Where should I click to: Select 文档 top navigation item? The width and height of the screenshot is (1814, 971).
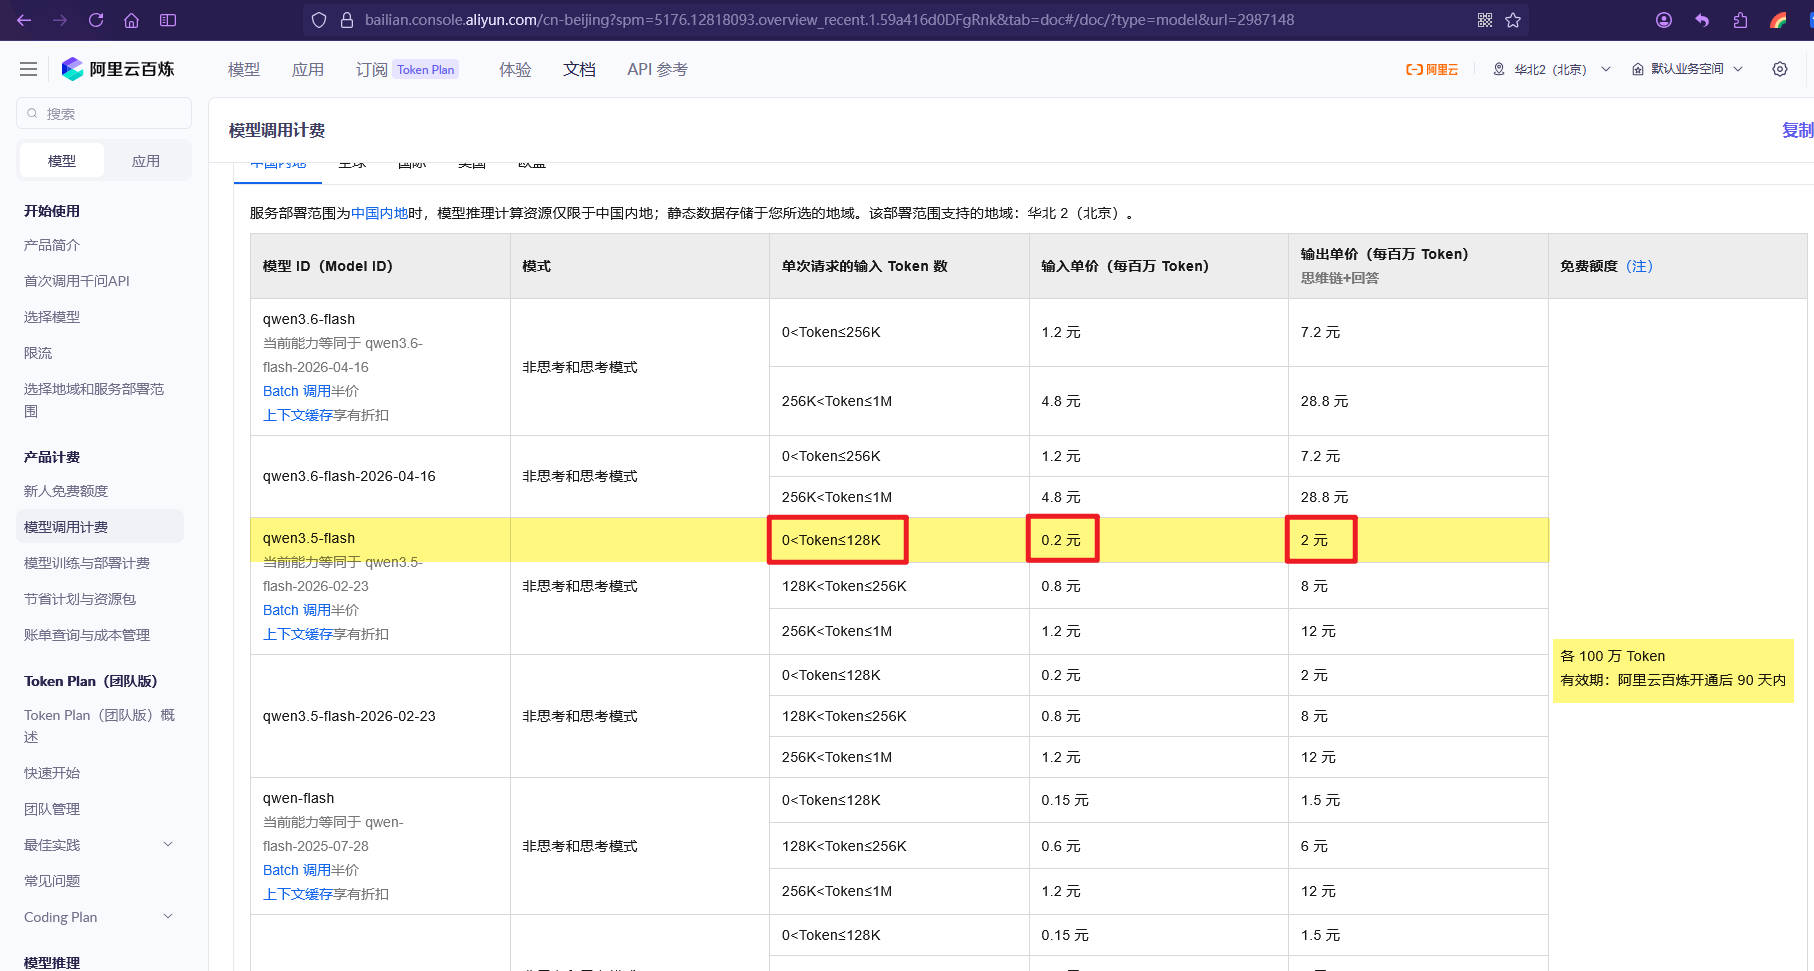(579, 69)
